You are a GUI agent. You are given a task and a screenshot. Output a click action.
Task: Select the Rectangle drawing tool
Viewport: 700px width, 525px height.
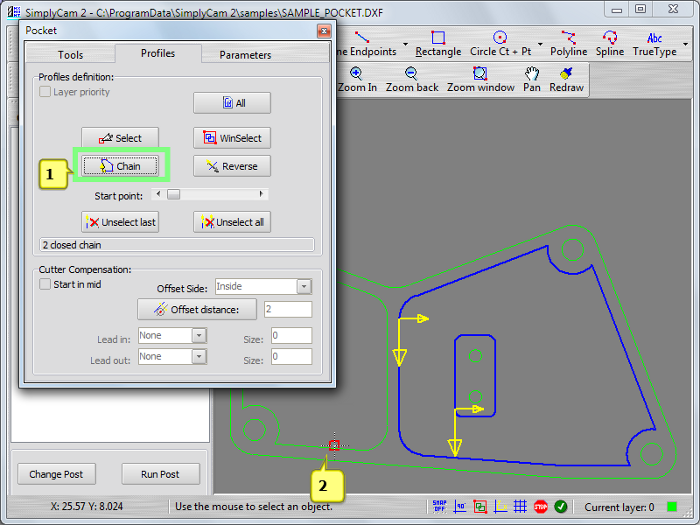(x=438, y=44)
